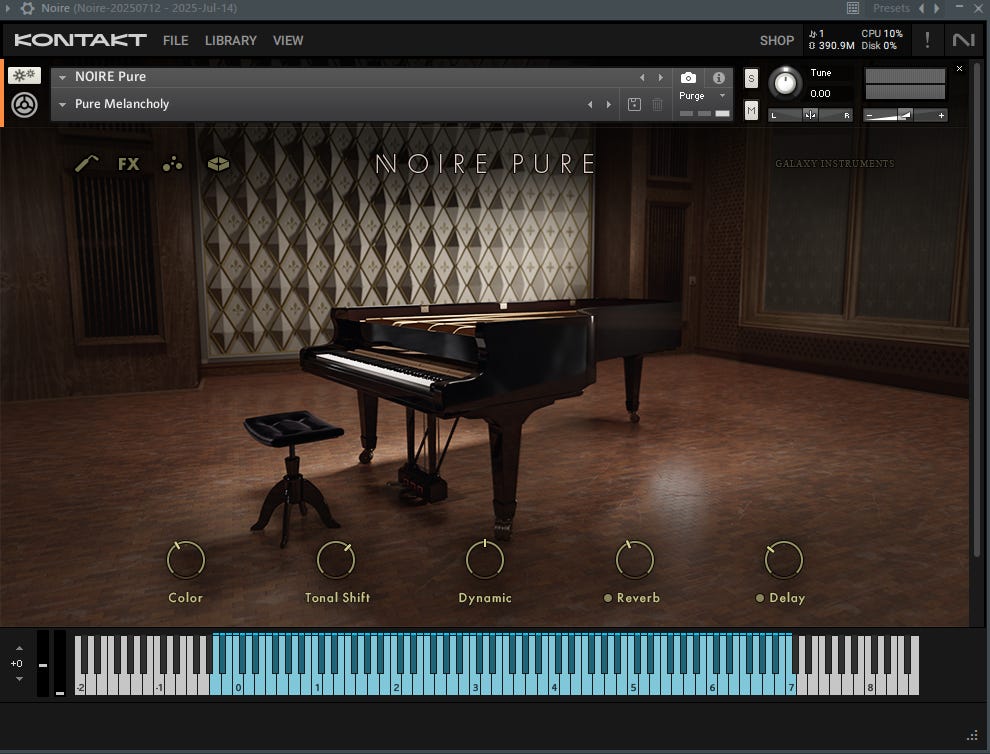Select the previous snapshot arrow

[590, 104]
